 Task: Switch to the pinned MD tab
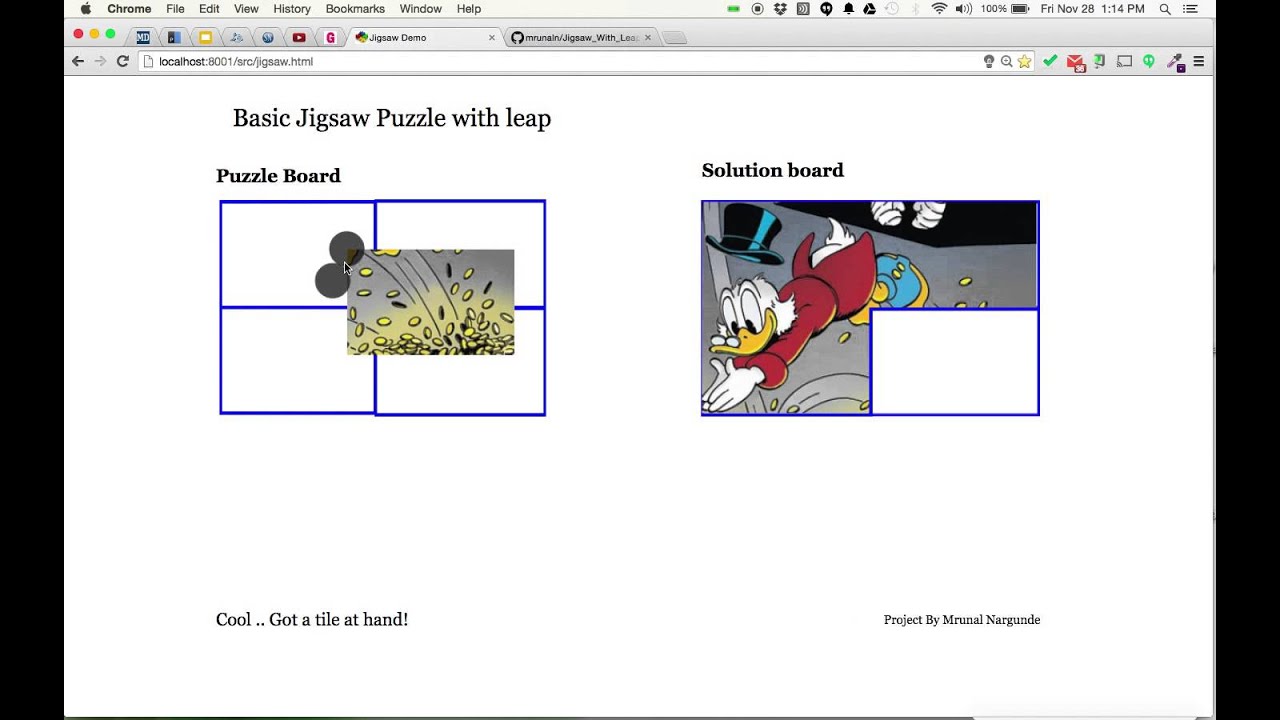(x=143, y=38)
